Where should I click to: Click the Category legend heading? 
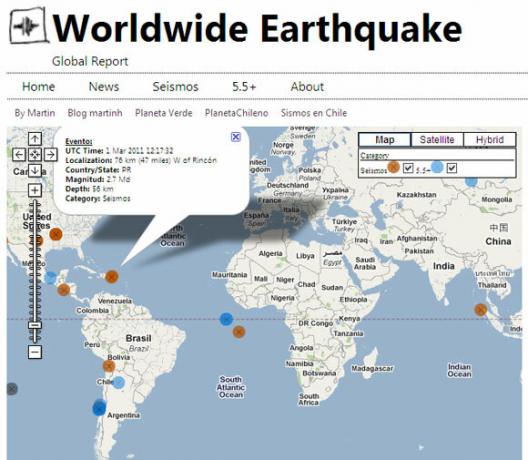[x=374, y=155]
